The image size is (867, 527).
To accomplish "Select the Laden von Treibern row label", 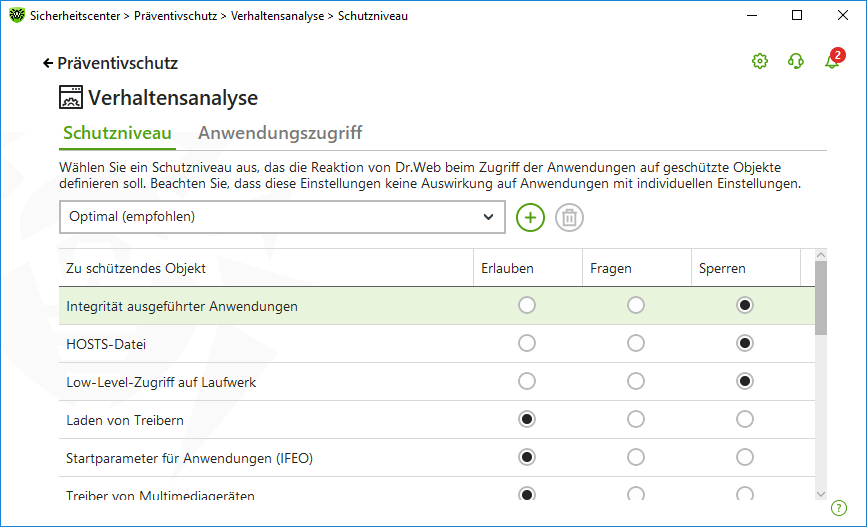I will 125,420.
